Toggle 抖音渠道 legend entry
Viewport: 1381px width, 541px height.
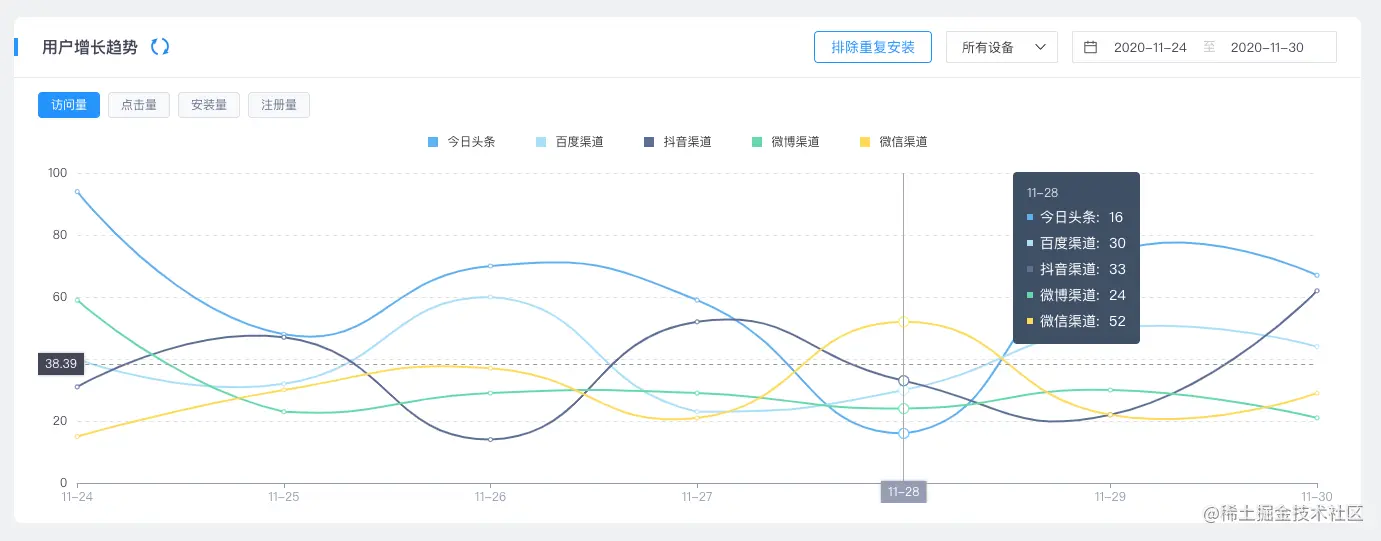677,142
